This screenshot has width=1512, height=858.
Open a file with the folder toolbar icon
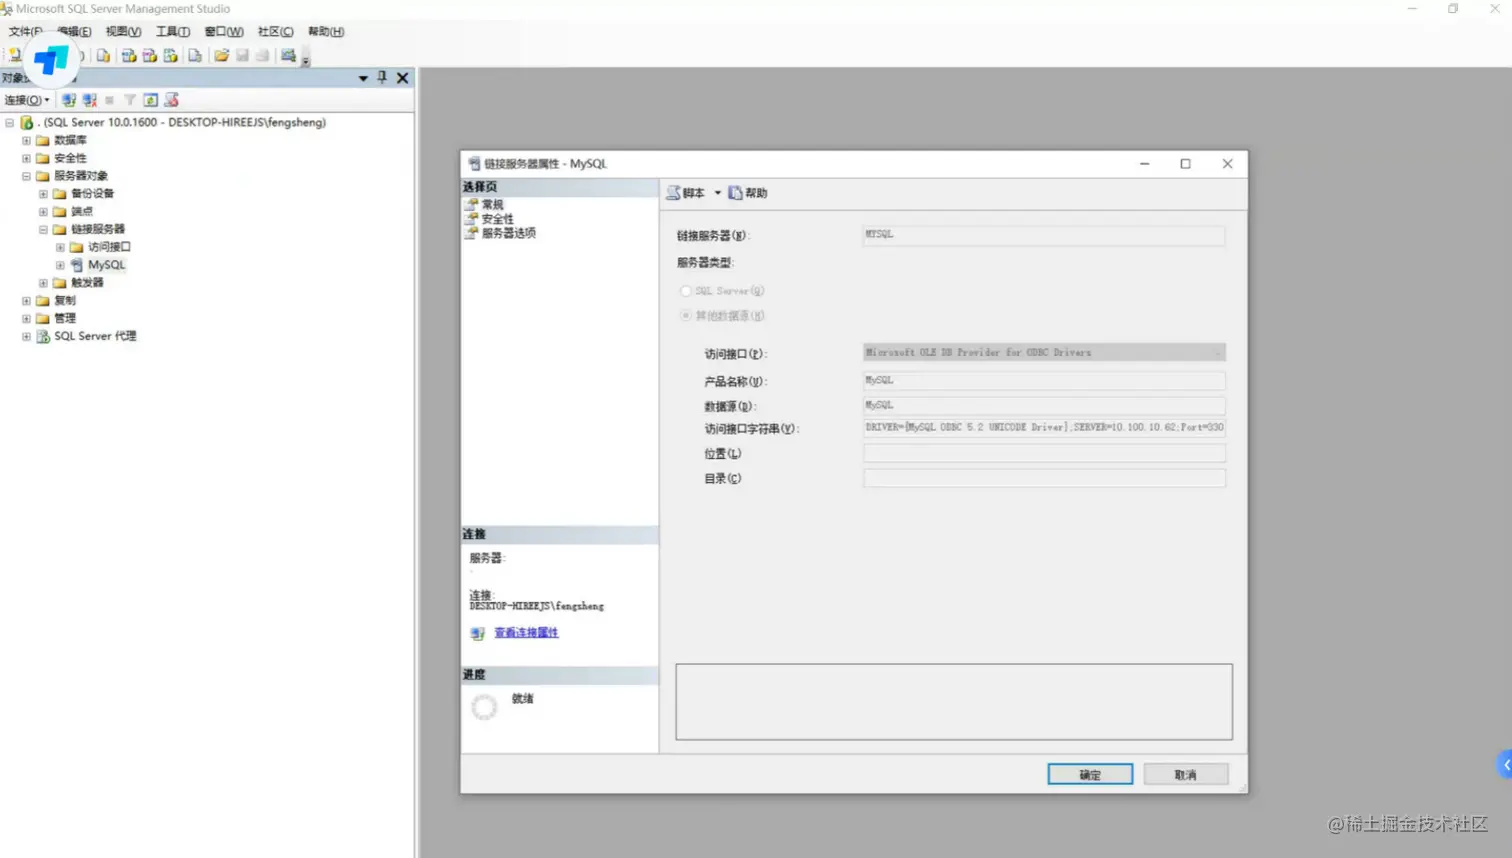click(222, 56)
